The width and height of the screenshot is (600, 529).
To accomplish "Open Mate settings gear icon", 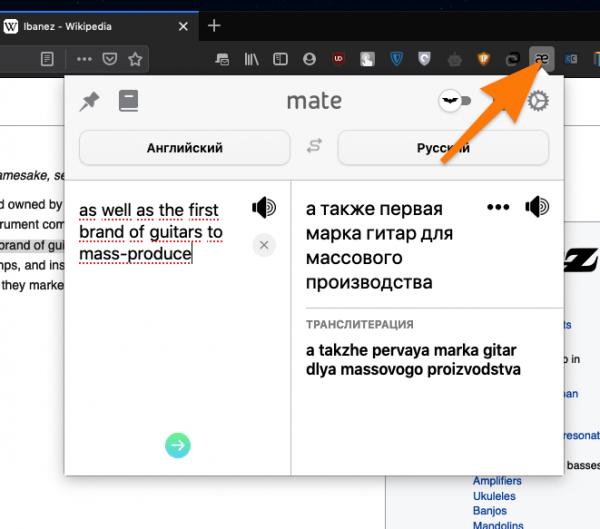I will (x=538, y=101).
